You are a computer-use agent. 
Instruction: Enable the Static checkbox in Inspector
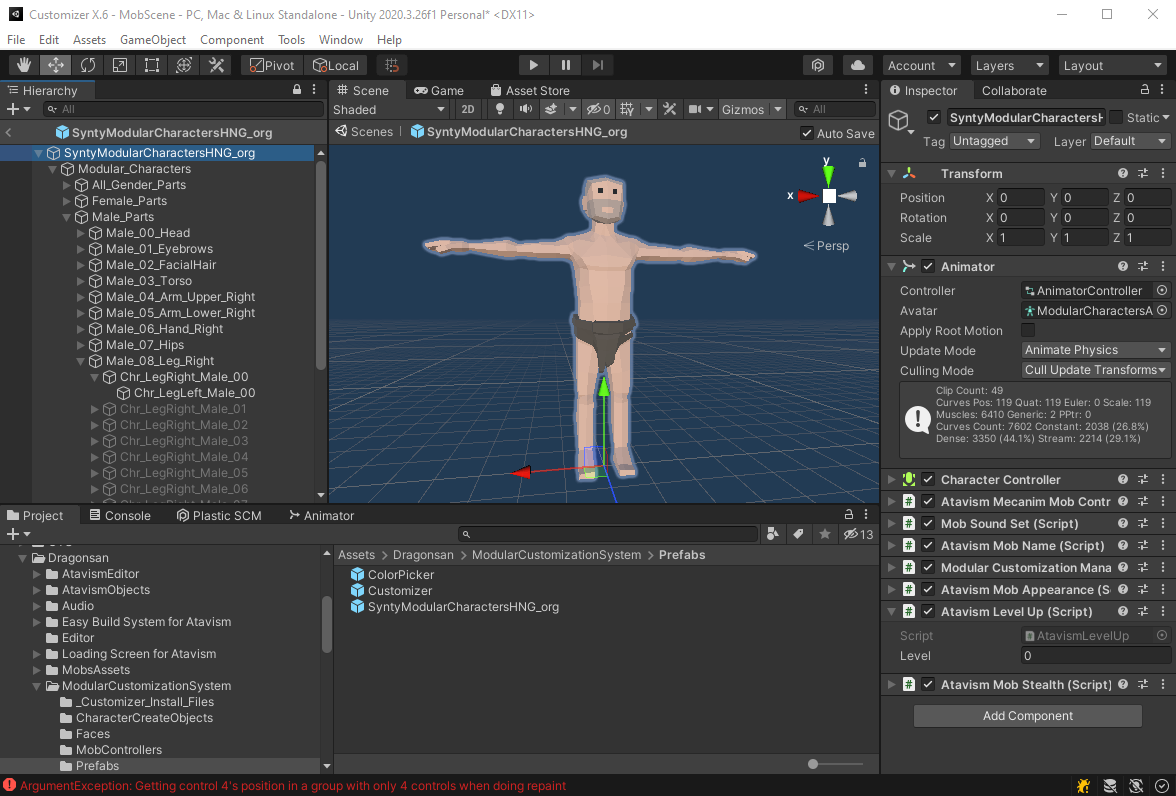pyautogui.click(x=1115, y=117)
